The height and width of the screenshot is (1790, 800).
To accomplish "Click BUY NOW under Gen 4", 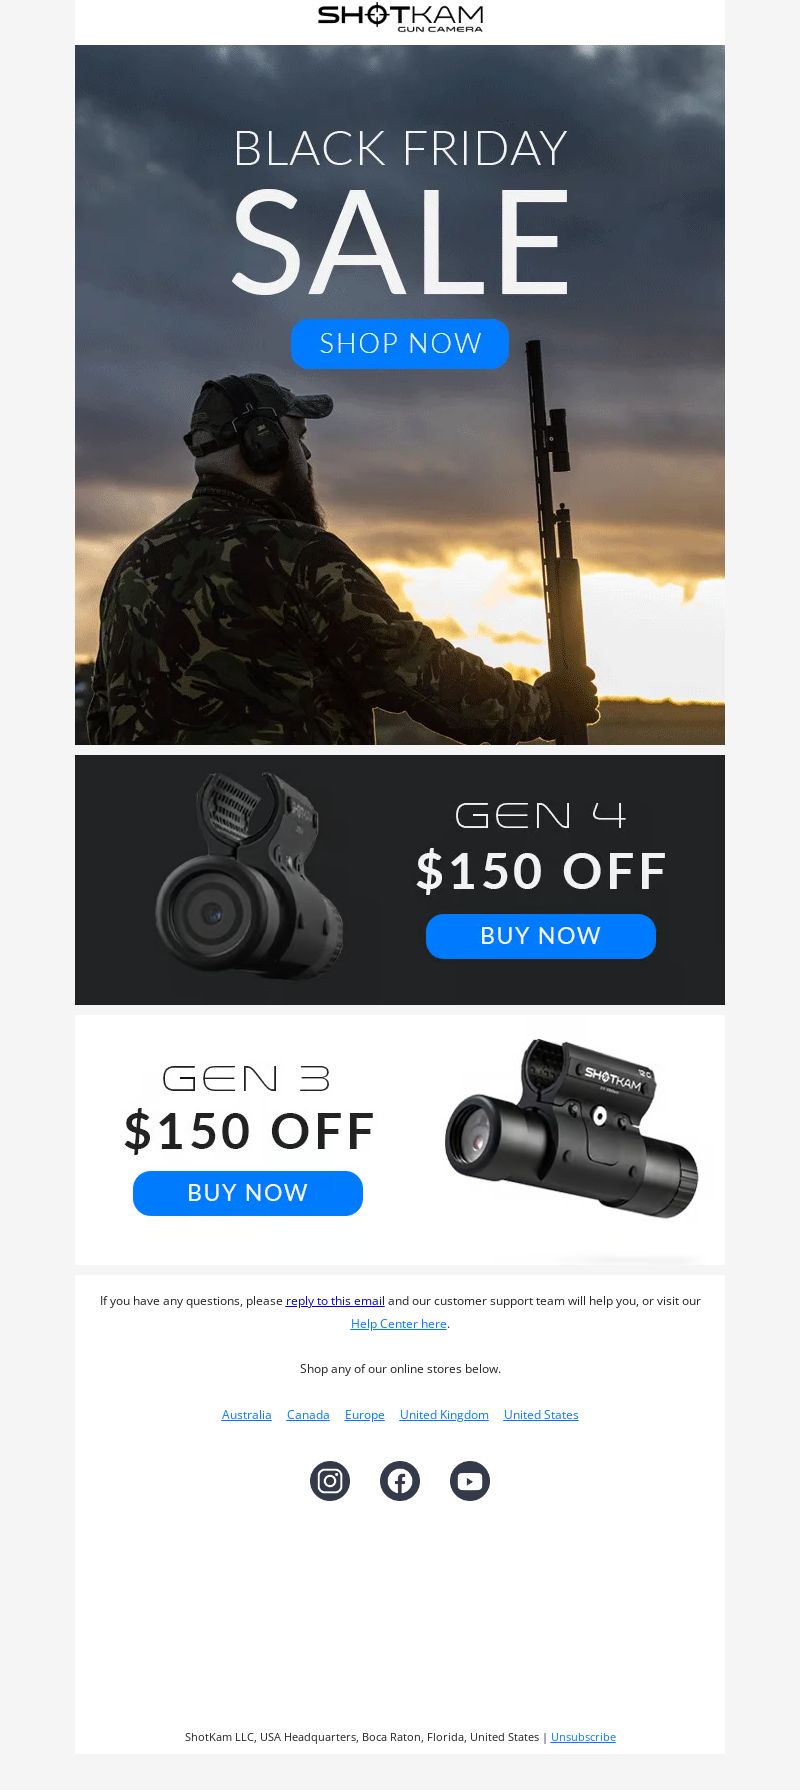I will pyautogui.click(x=541, y=936).
